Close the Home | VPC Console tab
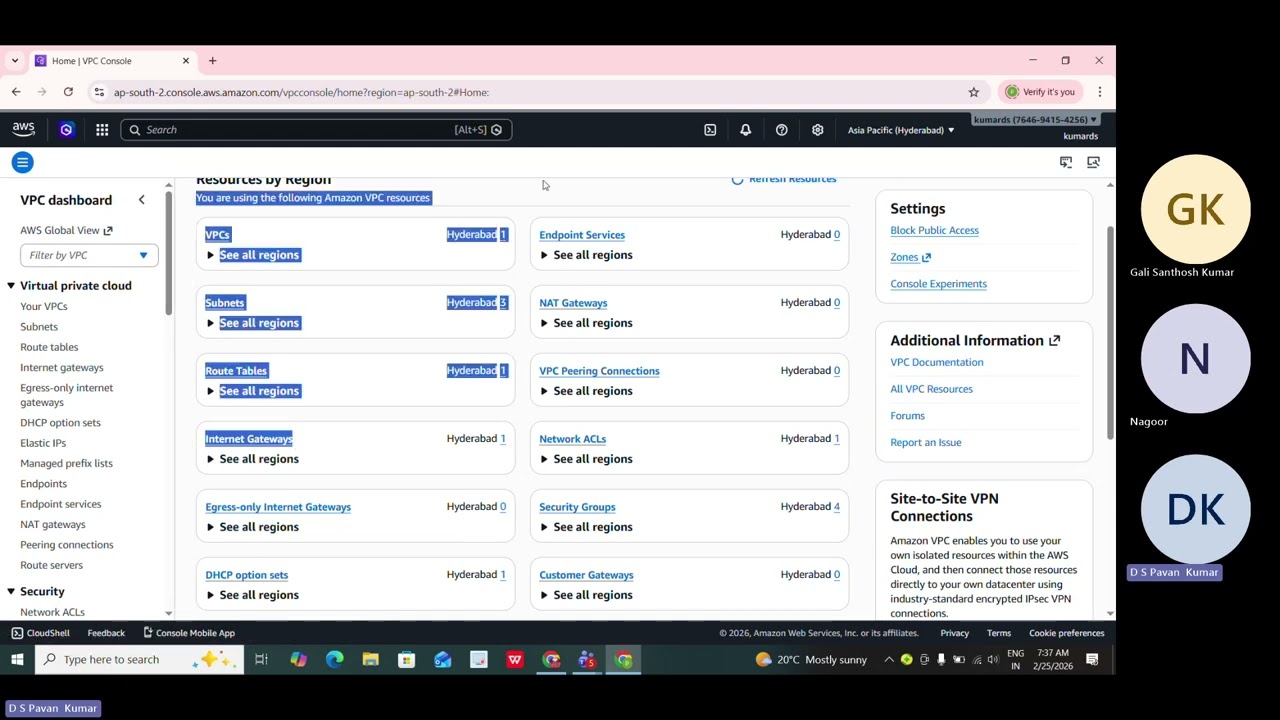The image size is (1280, 720). [185, 61]
